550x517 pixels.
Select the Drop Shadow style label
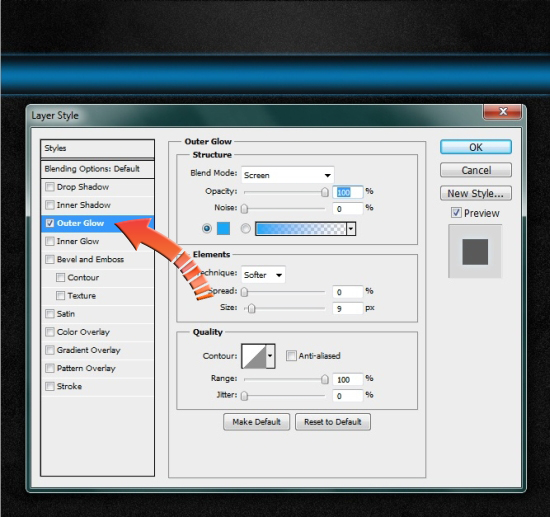(x=83, y=187)
